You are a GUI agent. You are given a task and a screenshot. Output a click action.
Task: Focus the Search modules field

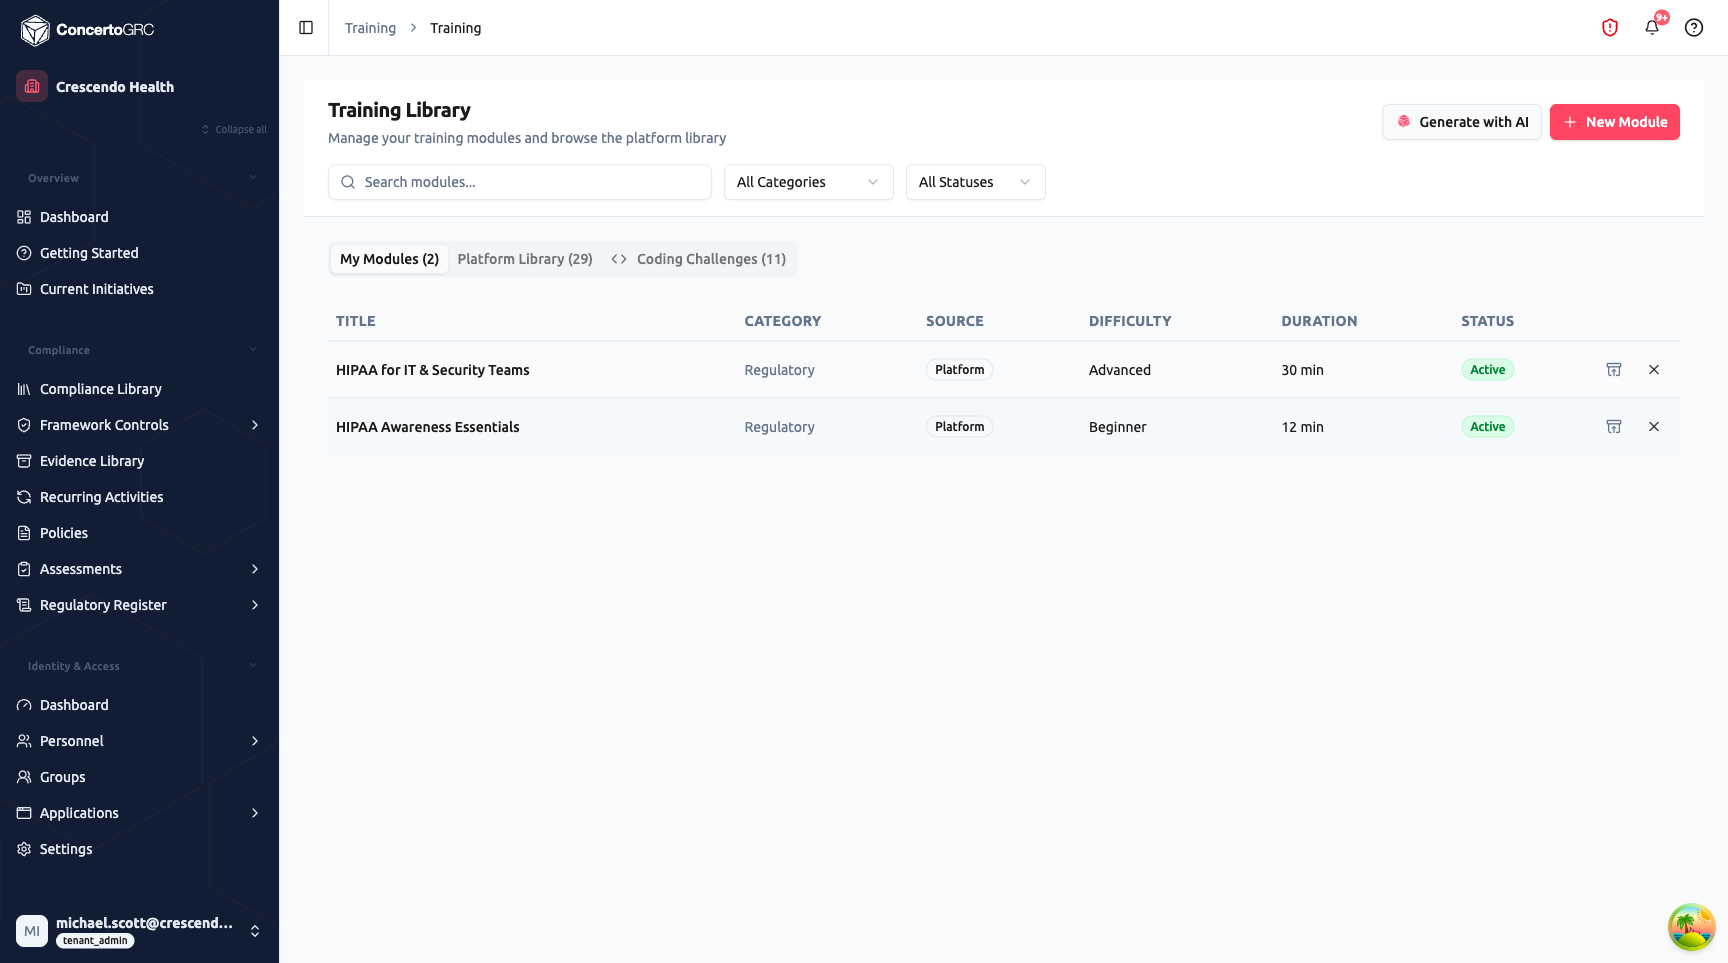[520, 182]
